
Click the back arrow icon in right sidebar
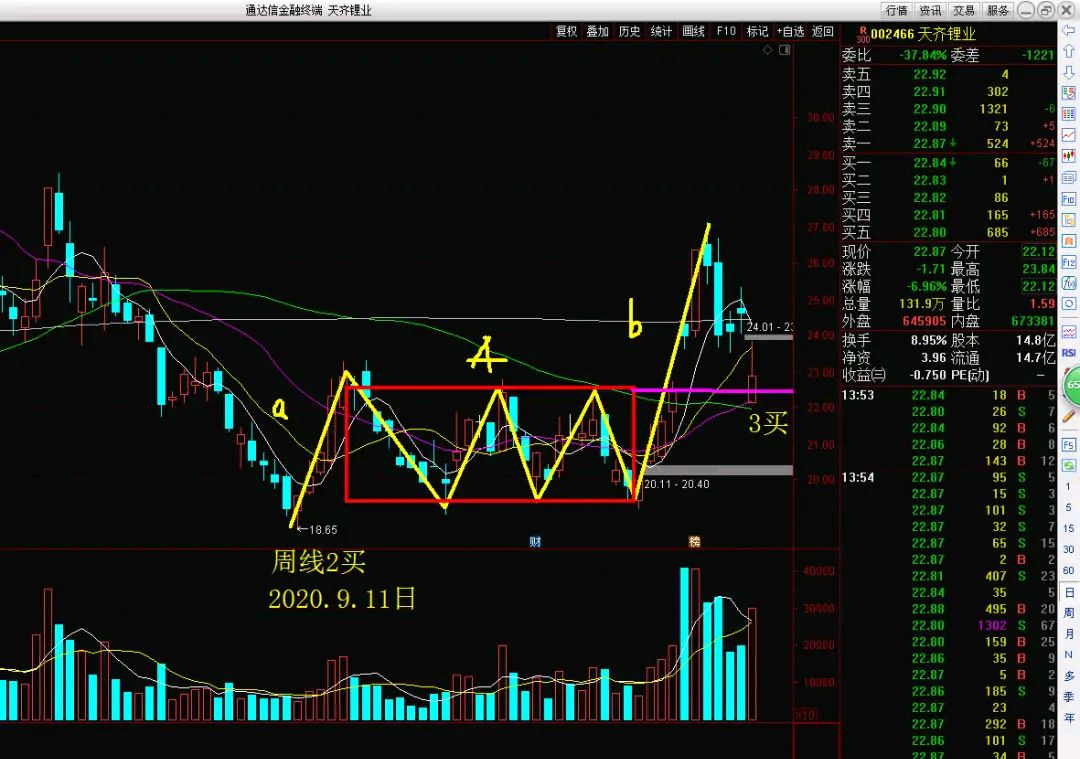[x=1069, y=30]
